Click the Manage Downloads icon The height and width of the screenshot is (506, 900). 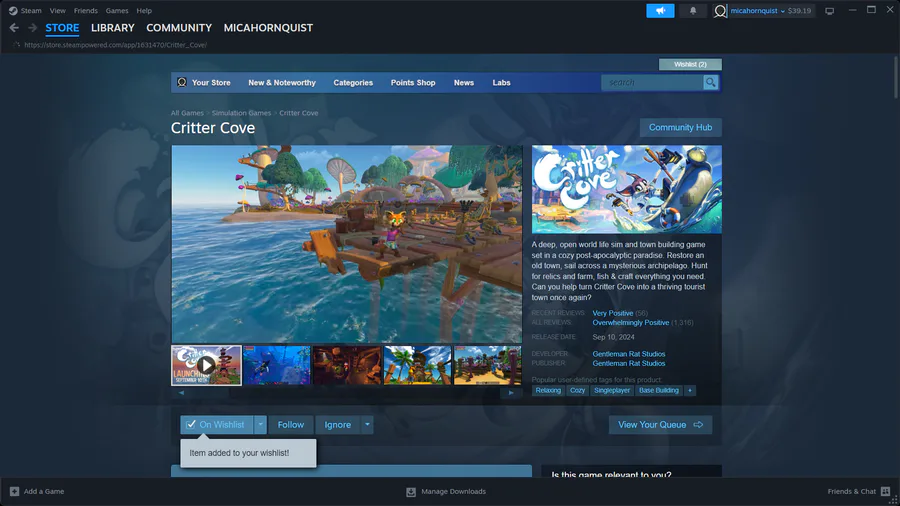click(x=410, y=492)
